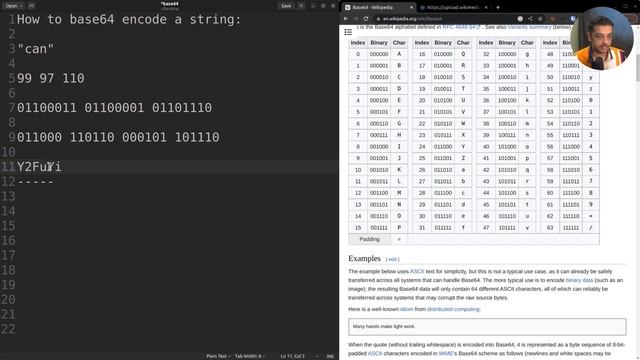Click "01101110" on line 7
This screenshot has height=360, width=640.
(x=182, y=108)
